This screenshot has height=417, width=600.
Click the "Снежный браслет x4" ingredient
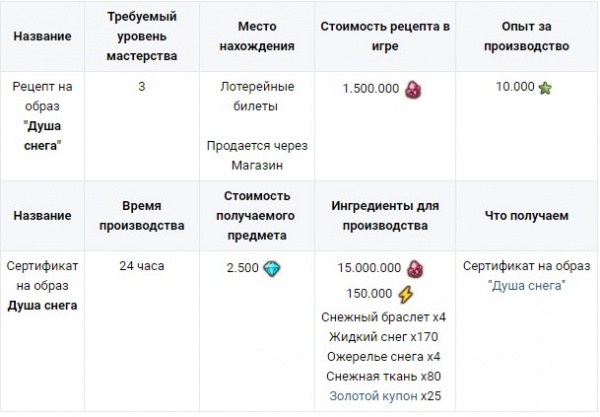point(384,316)
